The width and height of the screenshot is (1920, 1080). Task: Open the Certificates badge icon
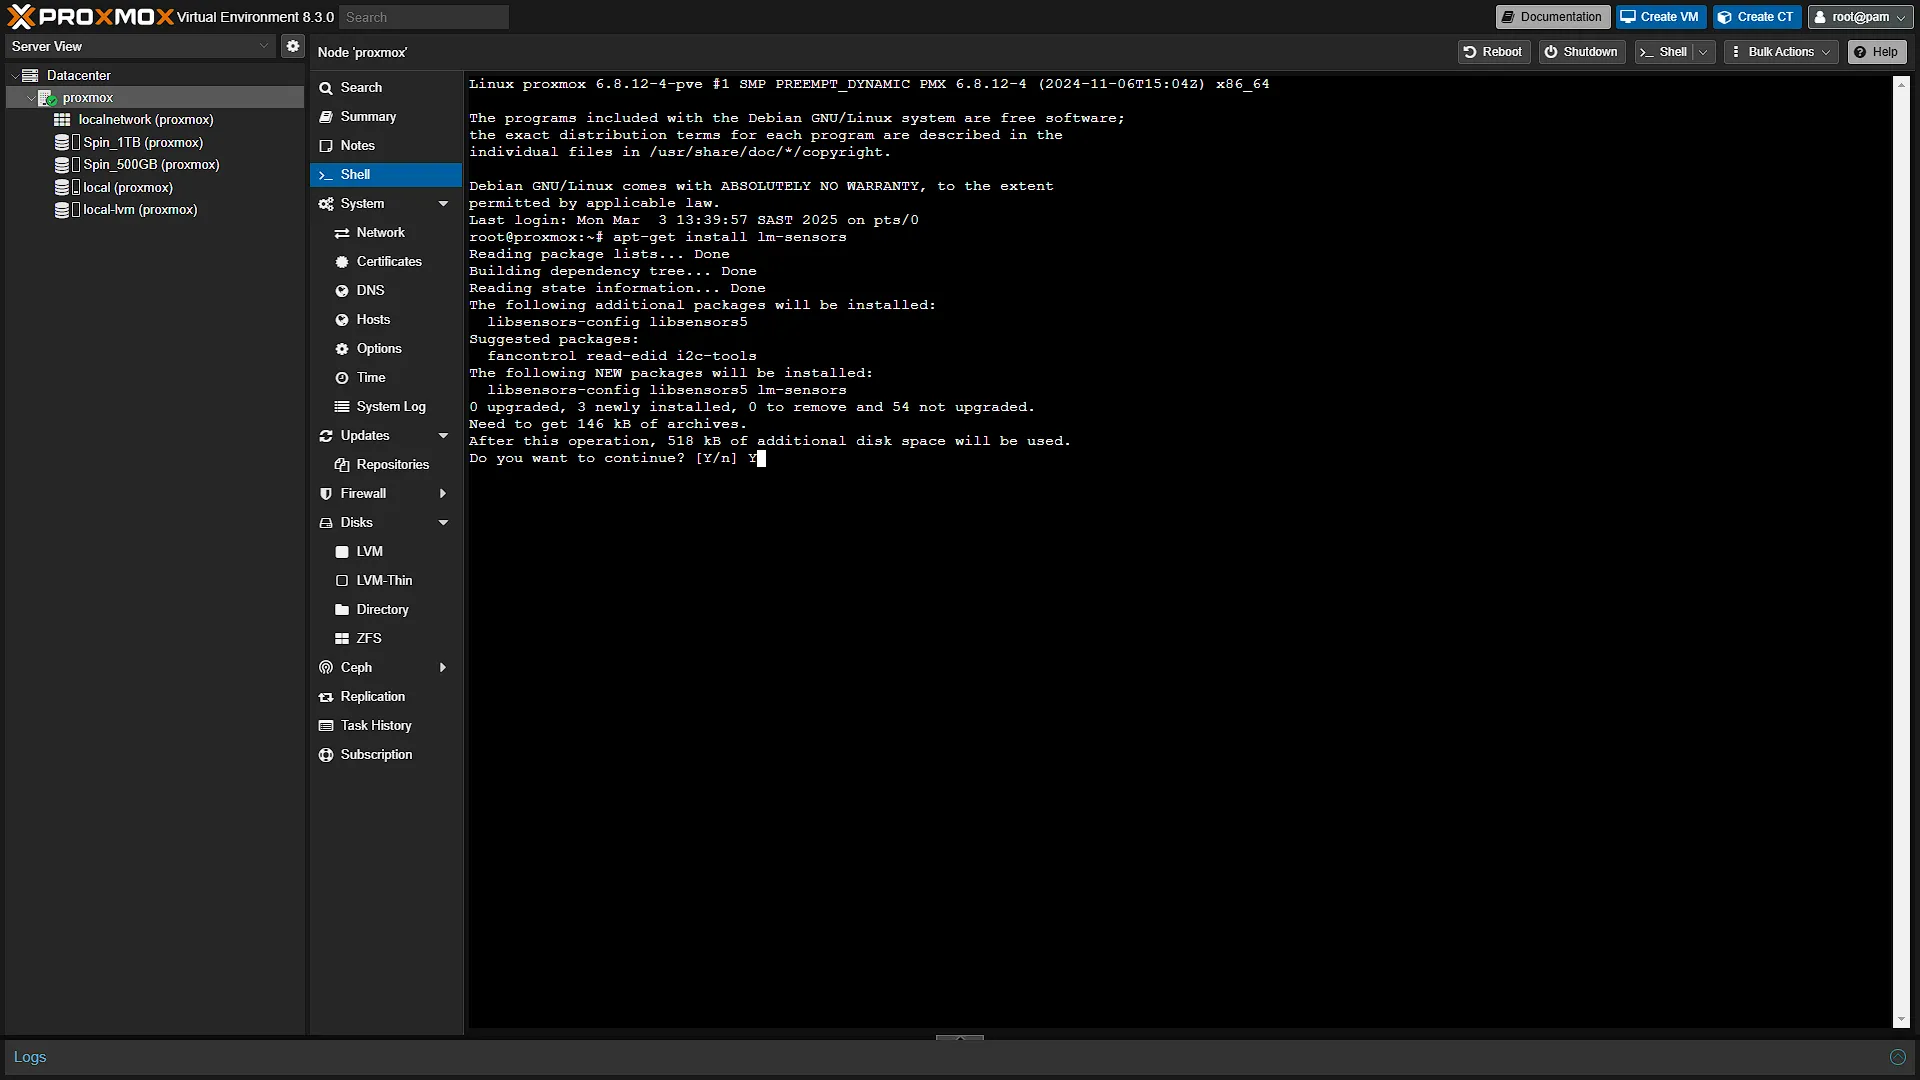pos(342,262)
